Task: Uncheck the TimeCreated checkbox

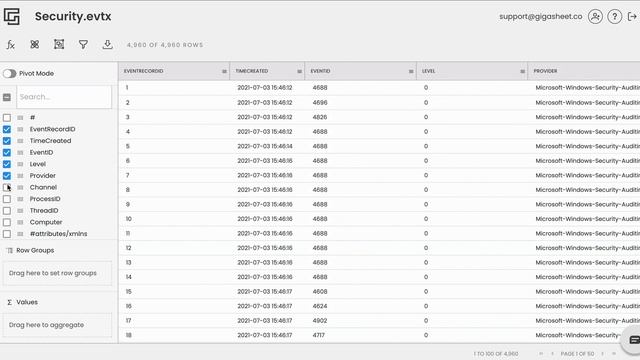Action: [x=7, y=141]
